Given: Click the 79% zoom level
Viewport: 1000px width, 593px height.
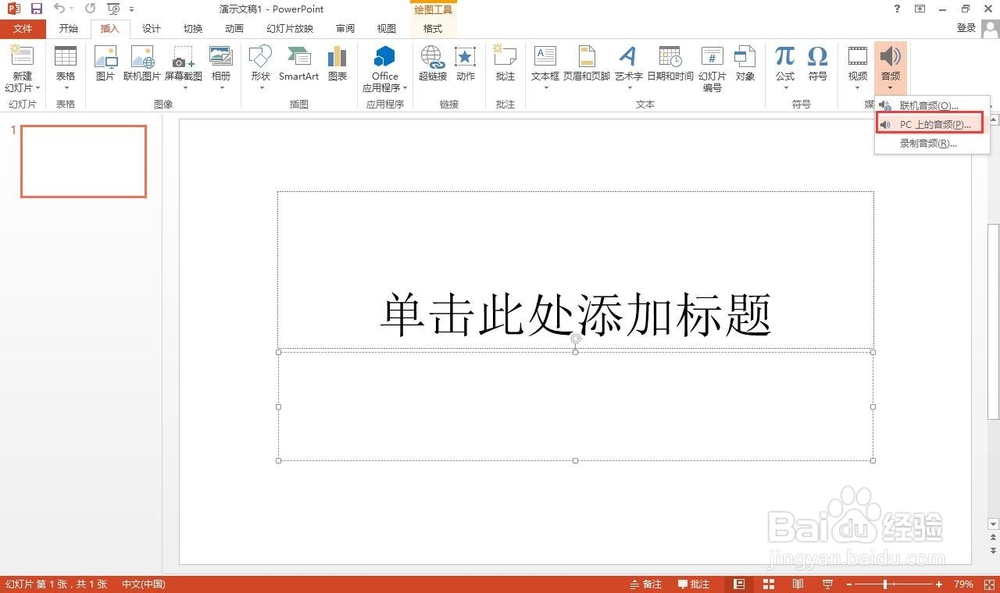Looking at the screenshot, I should (x=963, y=584).
